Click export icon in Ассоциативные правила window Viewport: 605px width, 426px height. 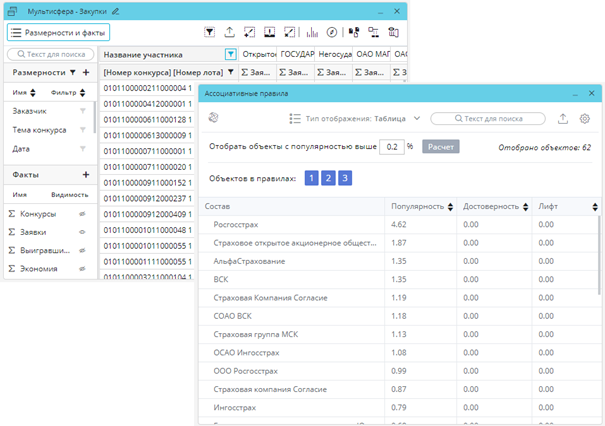click(563, 118)
